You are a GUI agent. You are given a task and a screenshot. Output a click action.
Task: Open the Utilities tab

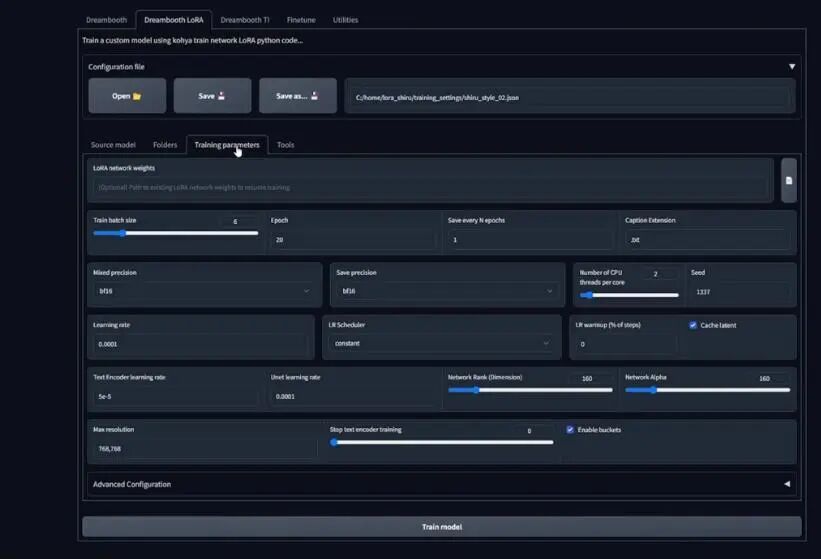click(345, 20)
